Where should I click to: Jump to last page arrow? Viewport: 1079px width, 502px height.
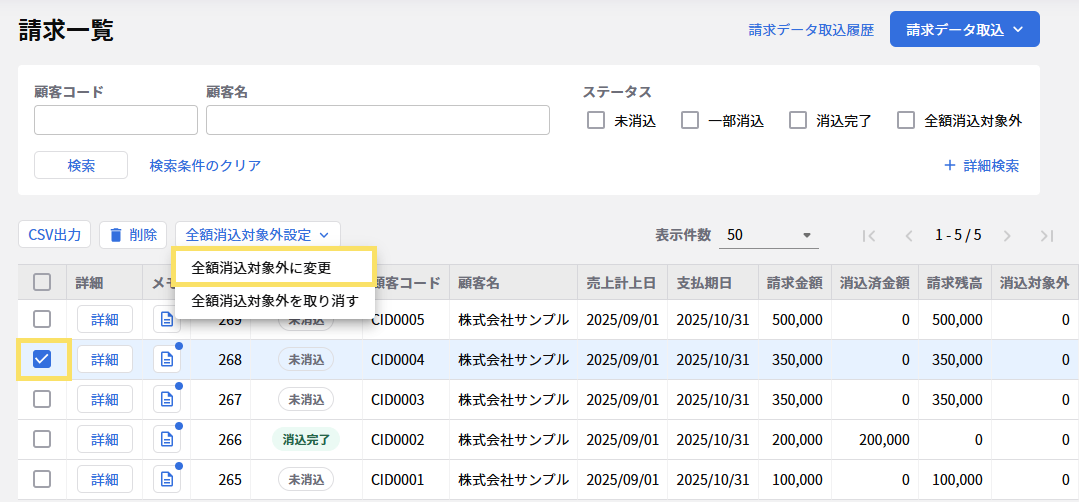click(1047, 236)
